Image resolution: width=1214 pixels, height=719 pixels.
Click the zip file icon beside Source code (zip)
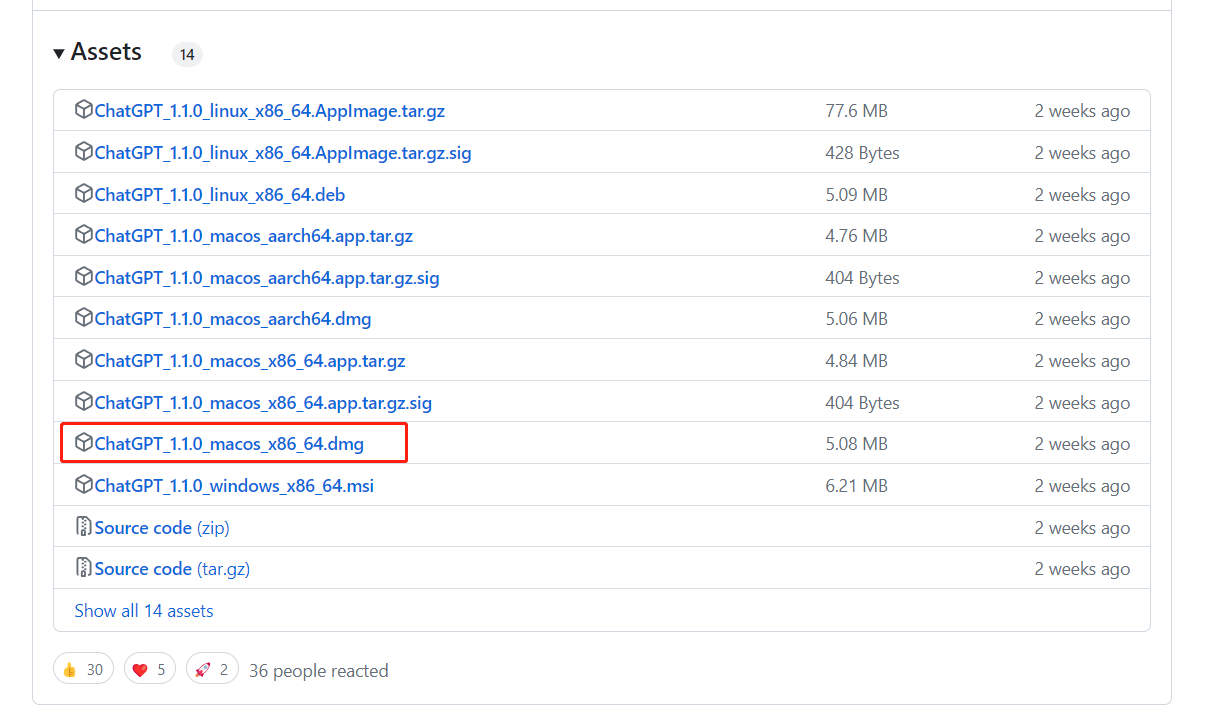tap(84, 526)
